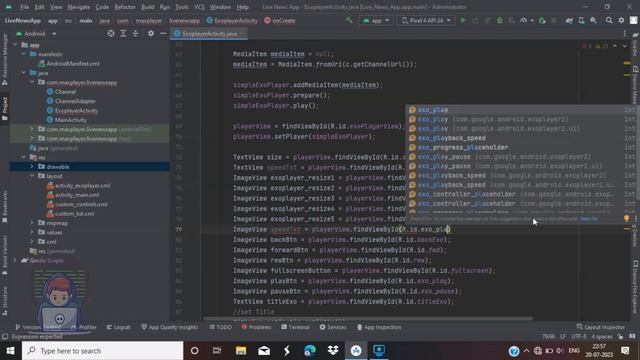The width and height of the screenshot is (640, 360).
Task: Click the Make Project hammer icon
Action: click(349, 20)
